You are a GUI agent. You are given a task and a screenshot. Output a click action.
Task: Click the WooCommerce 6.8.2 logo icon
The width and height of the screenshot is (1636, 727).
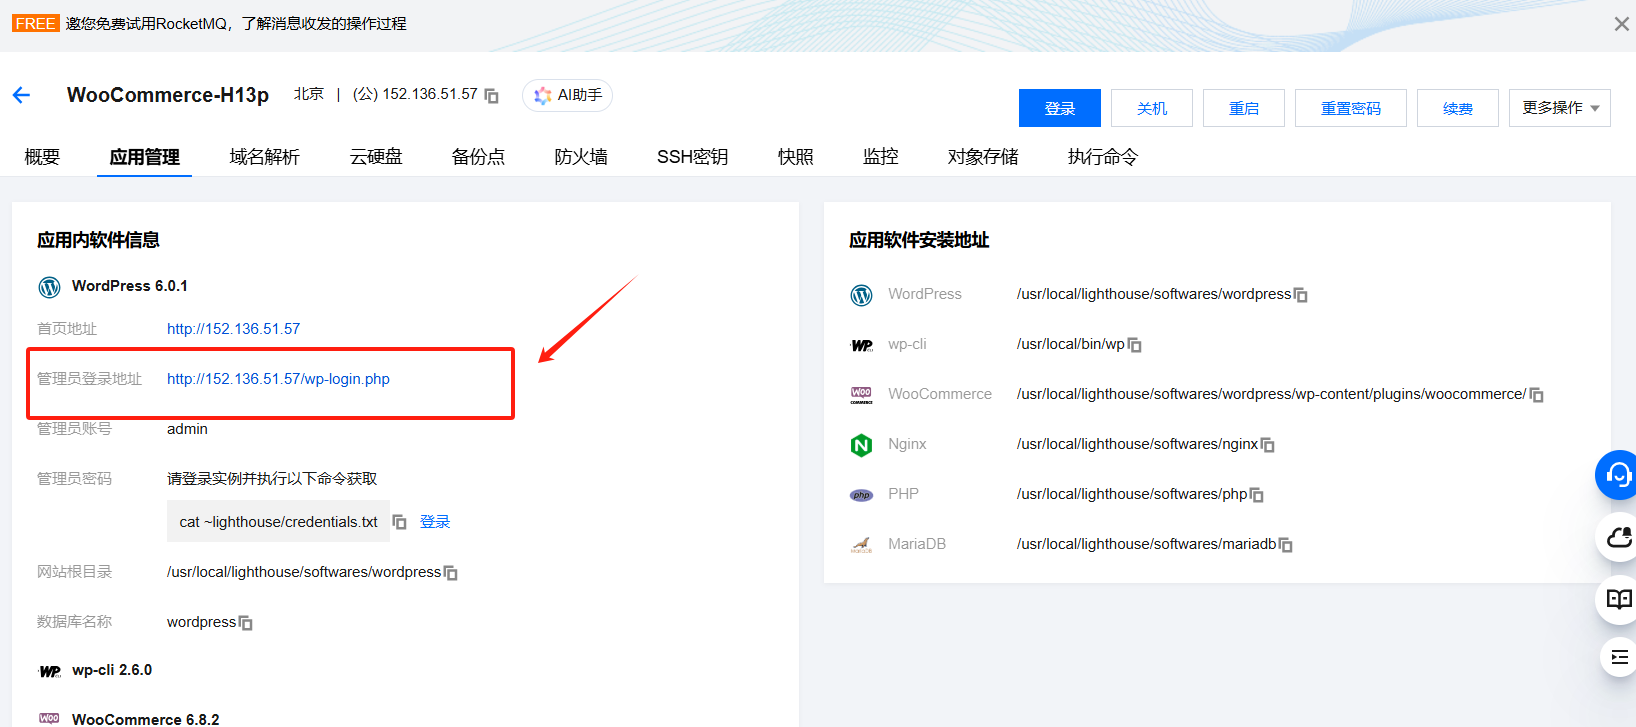[49, 719]
